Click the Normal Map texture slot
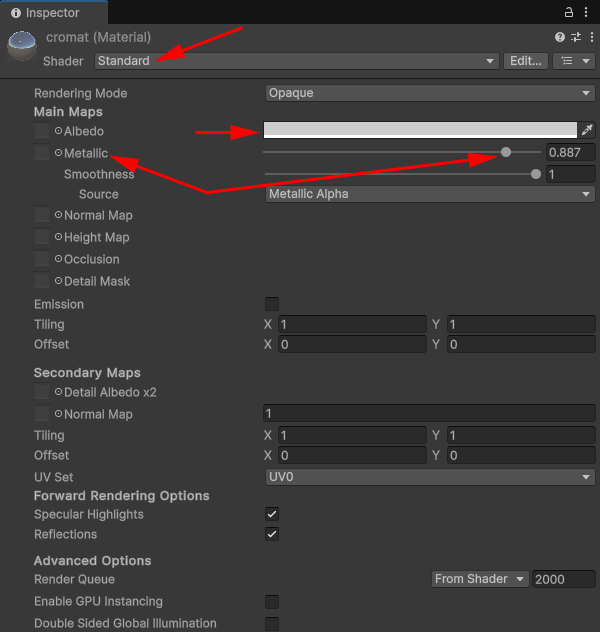 41,215
